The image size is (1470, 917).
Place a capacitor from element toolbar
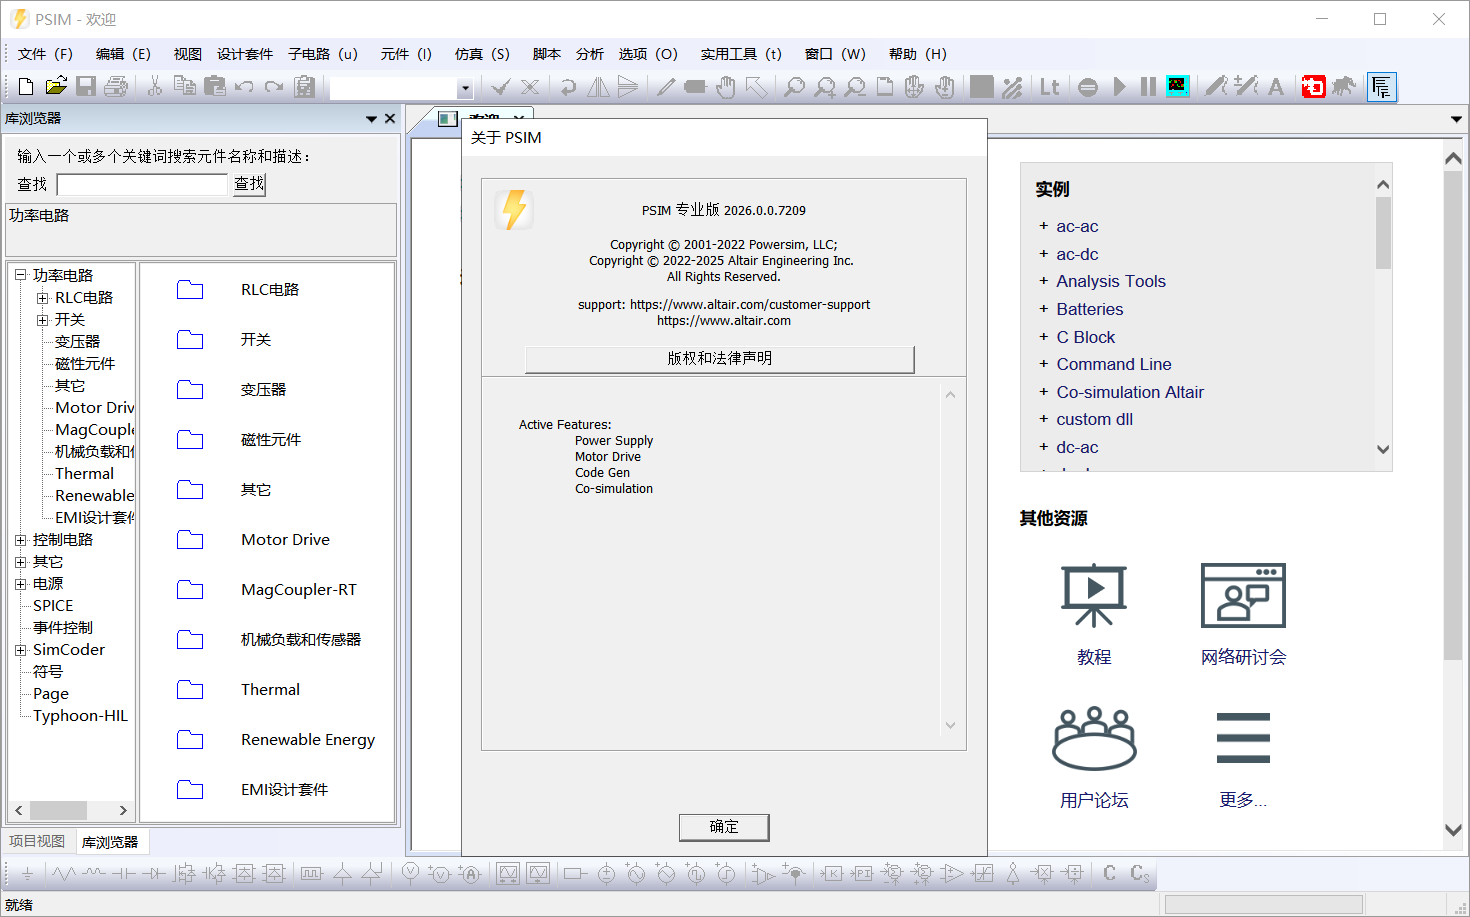(124, 874)
